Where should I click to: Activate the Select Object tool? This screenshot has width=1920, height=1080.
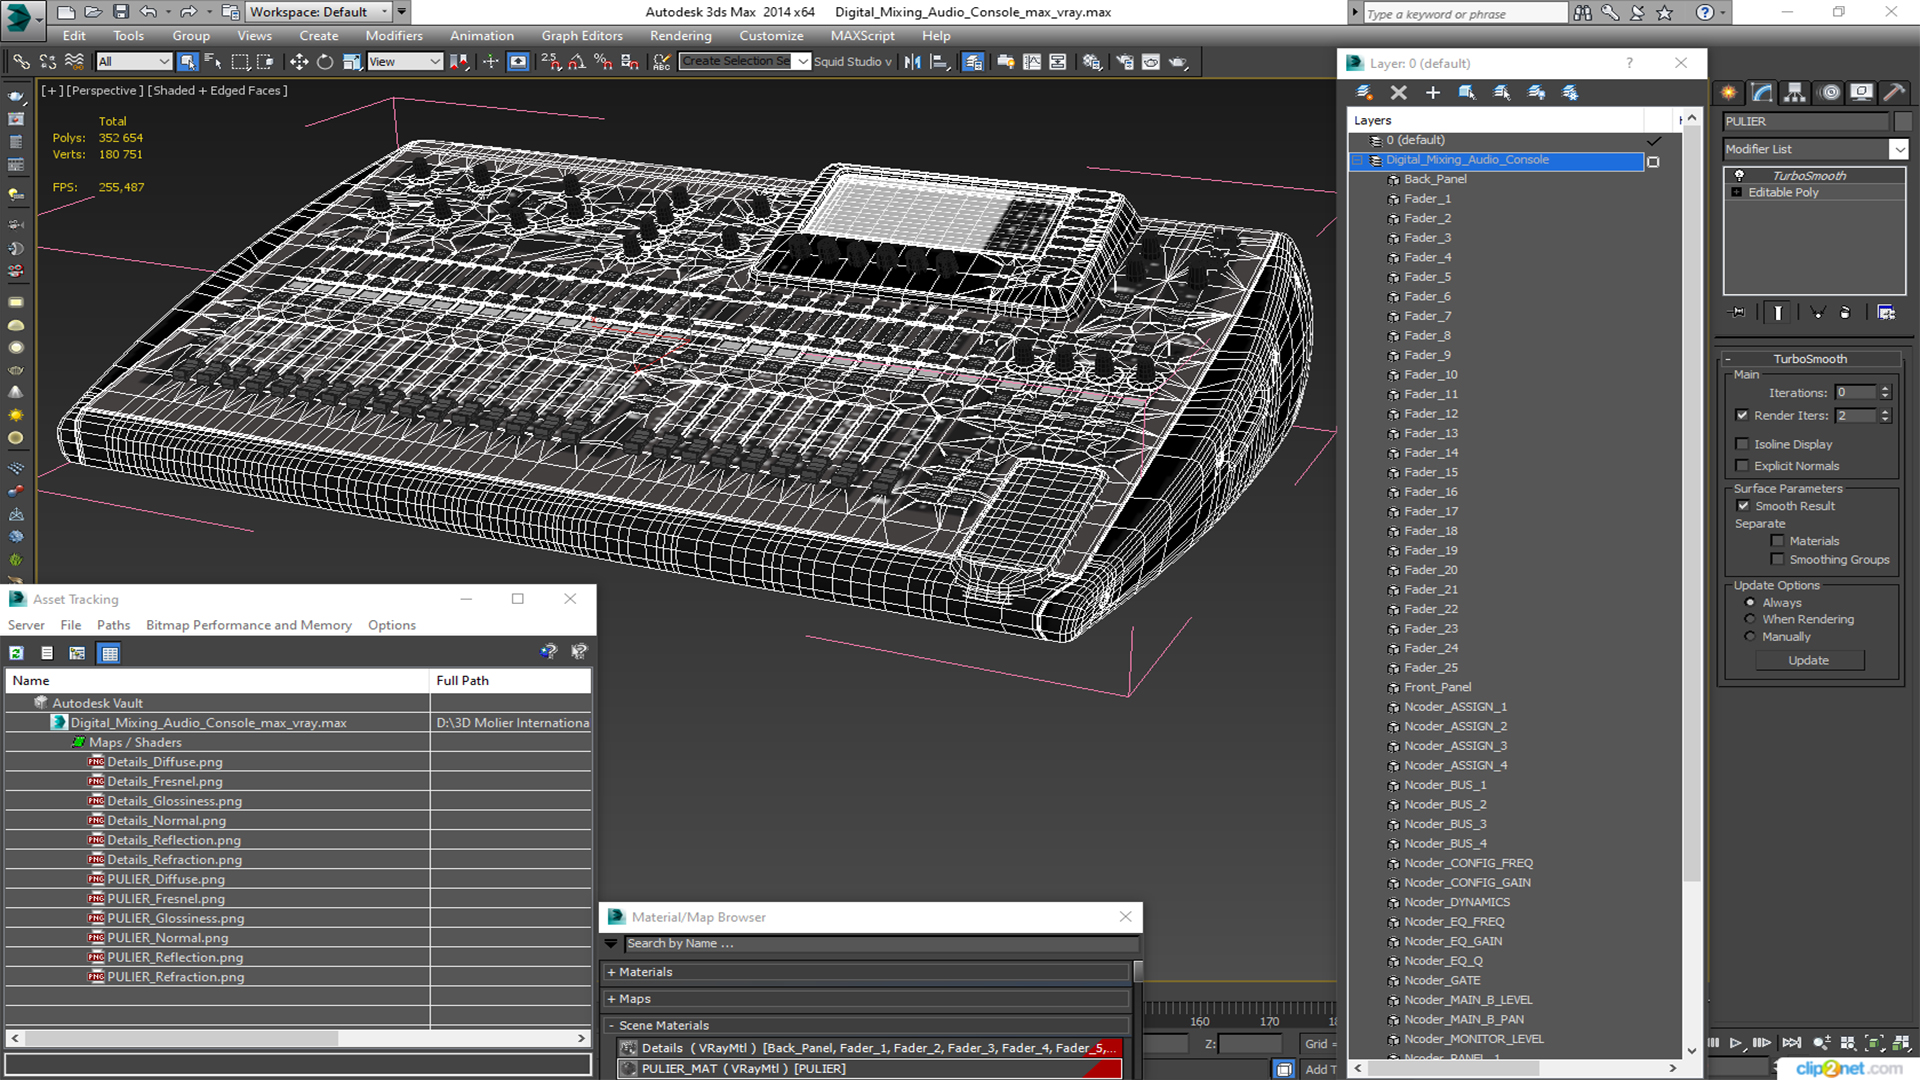click(x=187, y=62)
